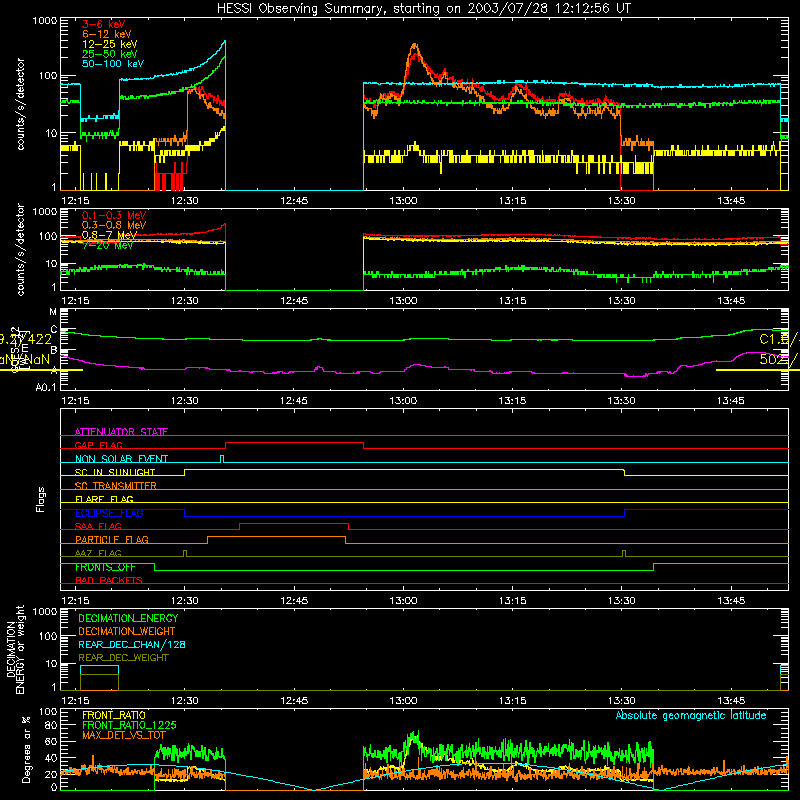Screen dimensions: 800x800
Task: Click the yellow 0.8-7 MeV legend label
Action: [109, 235]
